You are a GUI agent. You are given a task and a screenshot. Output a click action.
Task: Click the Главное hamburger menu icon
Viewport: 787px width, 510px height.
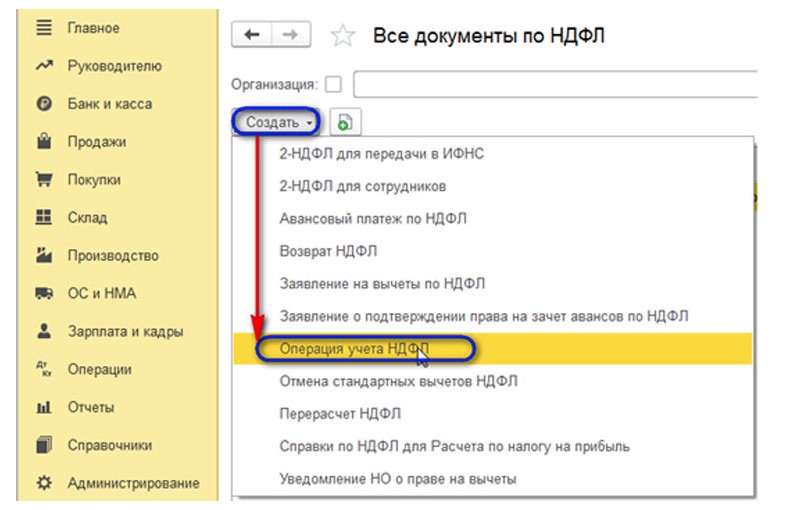click(x=43, y=28)
